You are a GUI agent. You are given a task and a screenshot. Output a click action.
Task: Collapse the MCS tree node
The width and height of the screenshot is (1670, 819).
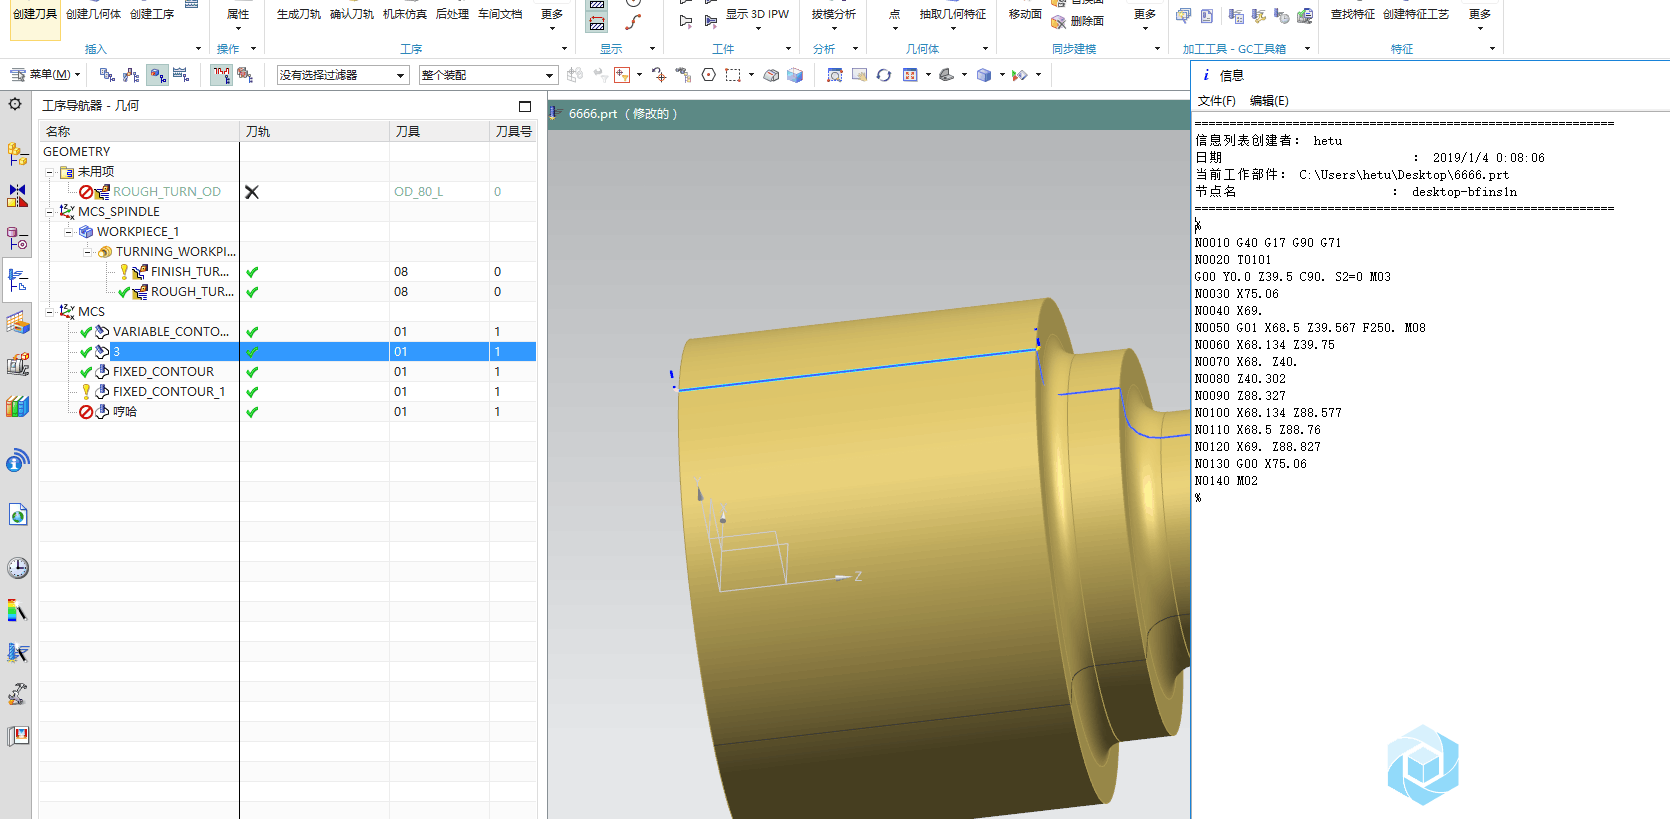point(50,312)
